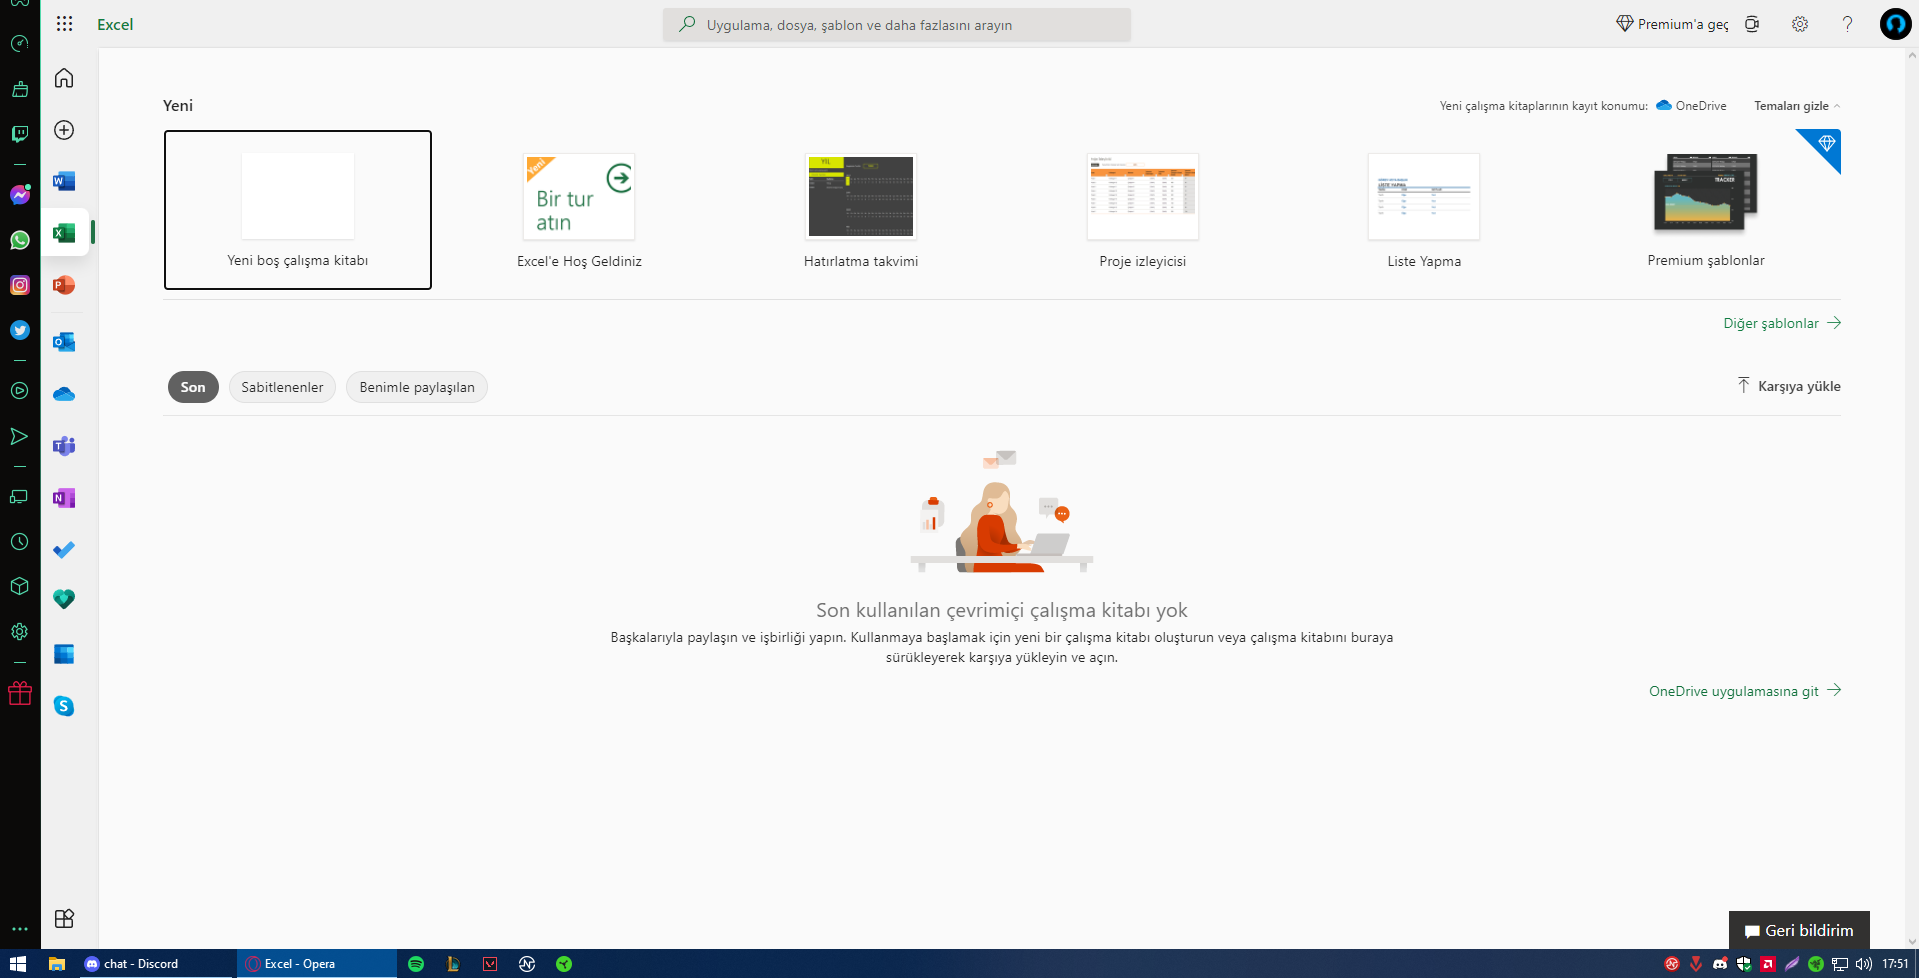Open the OneDrive cloud icon in the sidebar

coord(64,394)
